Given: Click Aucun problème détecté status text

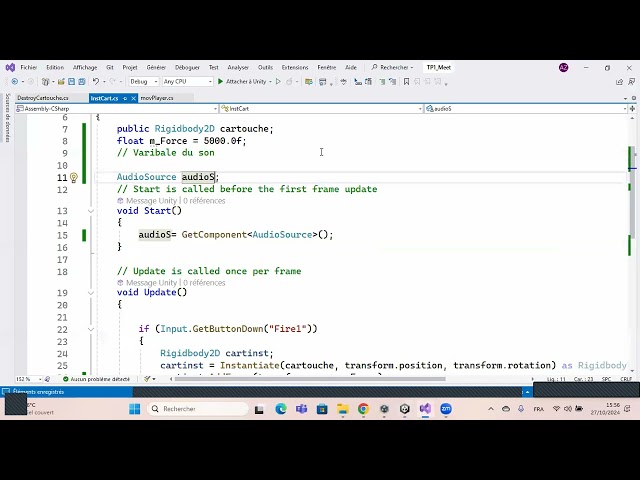Looking at the screenshot, I should click(x=100, y=379).
